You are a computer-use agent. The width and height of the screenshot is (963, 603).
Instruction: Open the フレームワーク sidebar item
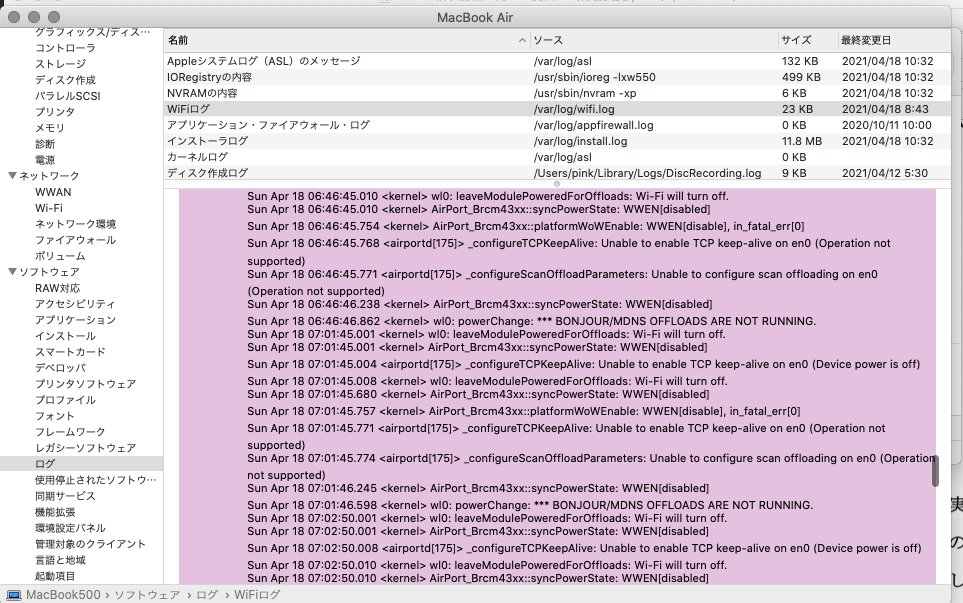pos(70,432)
